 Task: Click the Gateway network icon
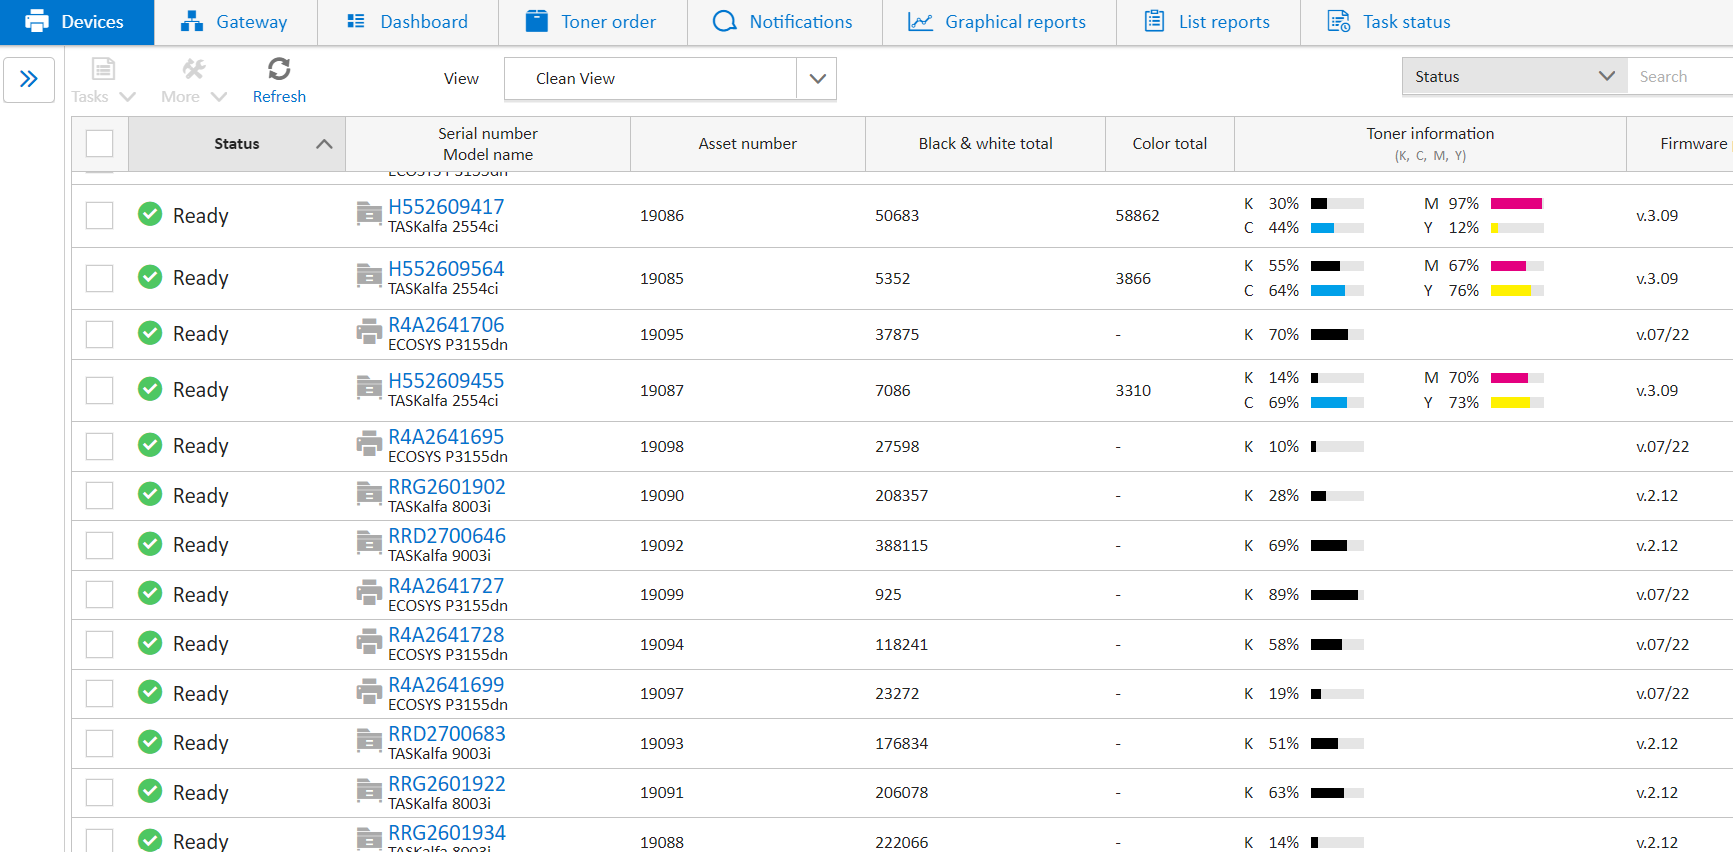192,21
